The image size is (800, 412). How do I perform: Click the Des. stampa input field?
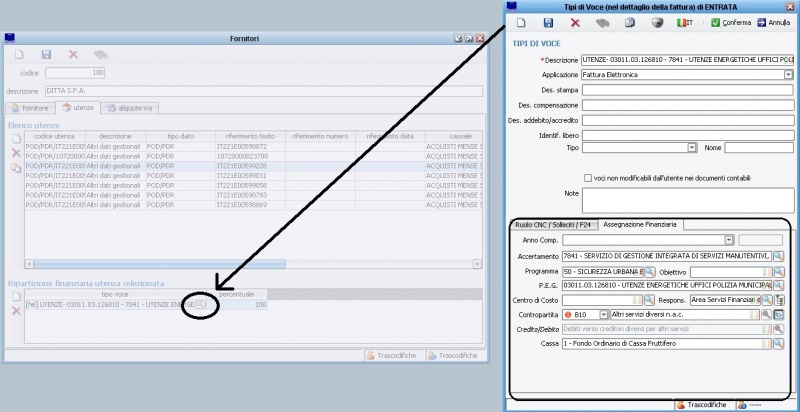688,90
